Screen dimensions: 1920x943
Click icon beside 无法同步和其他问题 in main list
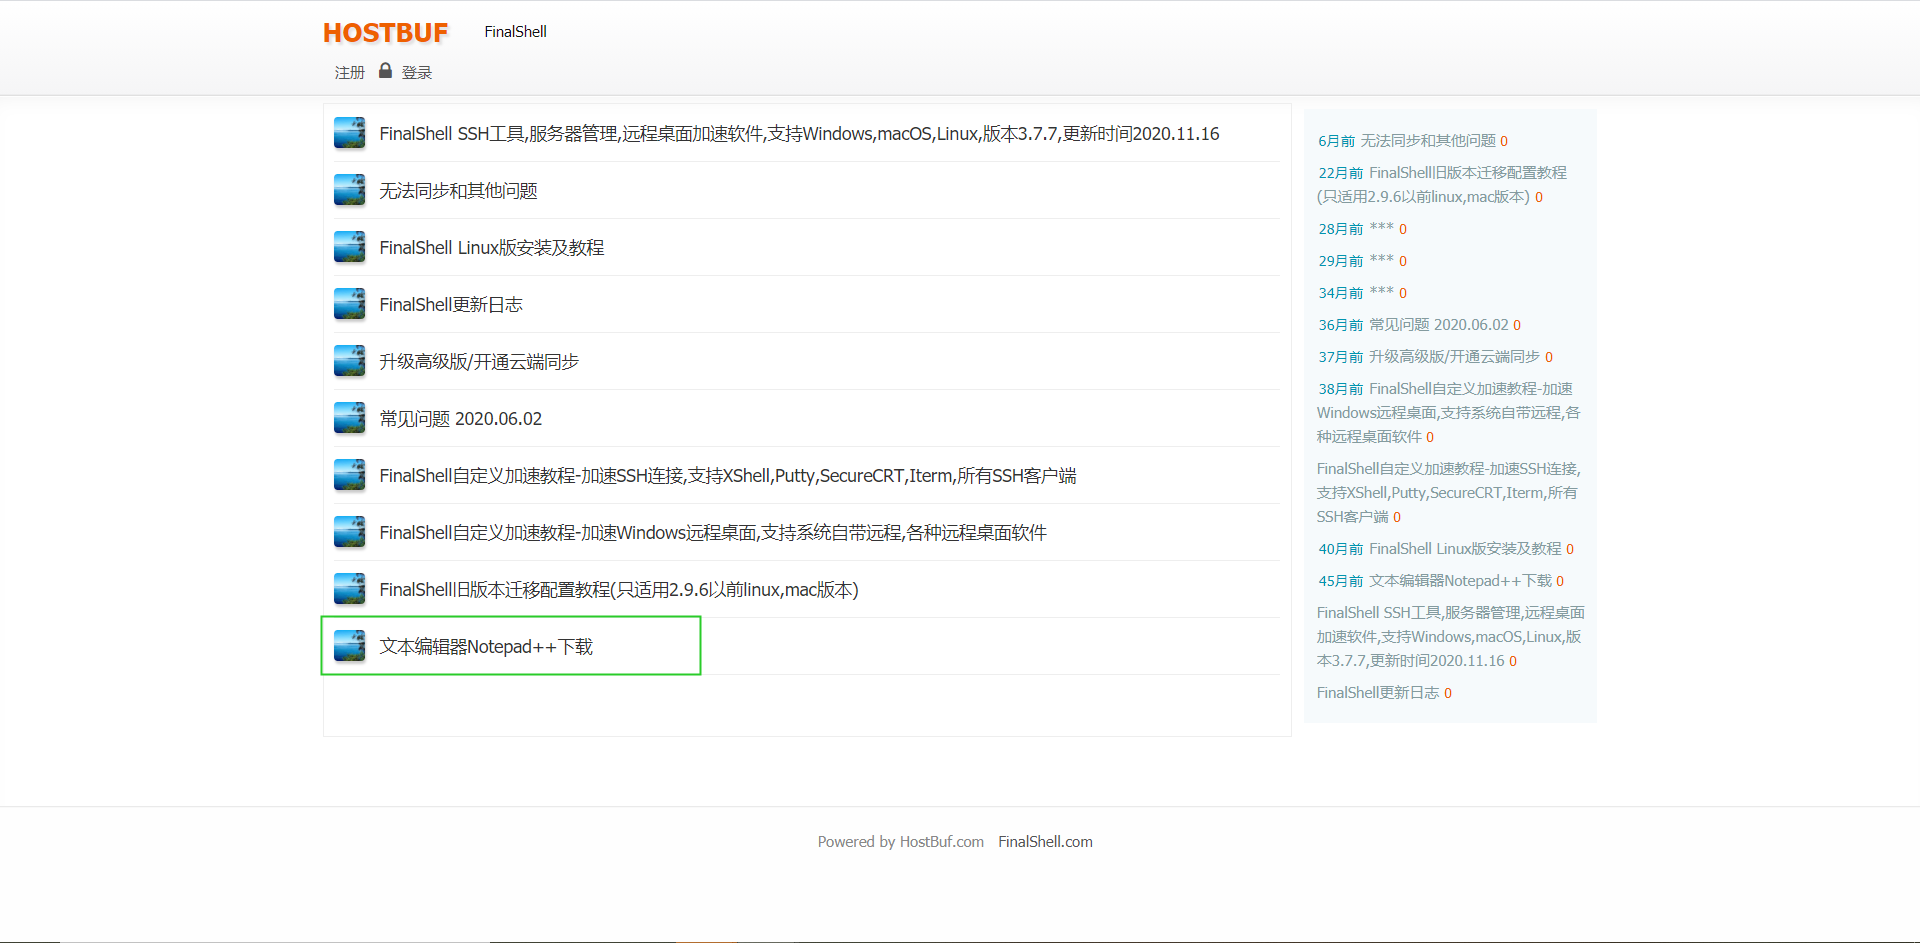pyautogui.click(x=349, y=190)
